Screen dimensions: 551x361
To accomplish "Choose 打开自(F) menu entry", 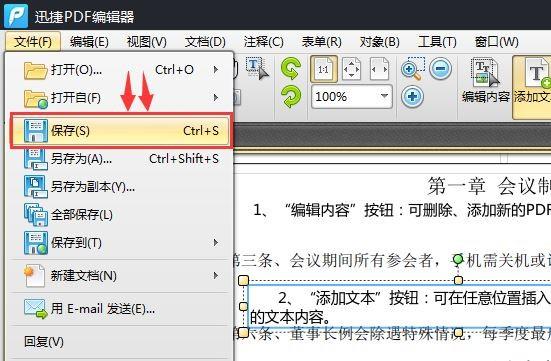I will (120, 97).
